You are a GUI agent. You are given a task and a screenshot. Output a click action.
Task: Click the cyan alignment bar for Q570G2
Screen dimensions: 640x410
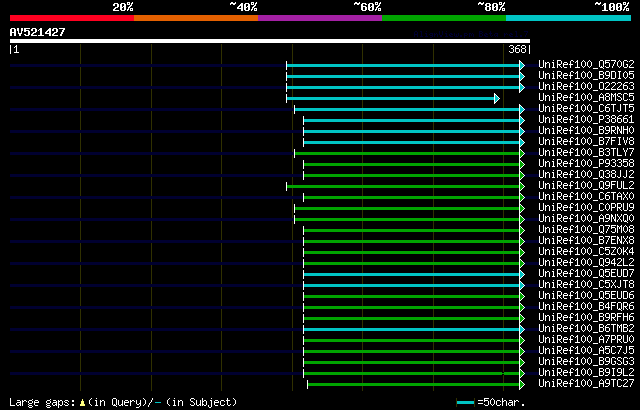[x=403, y=65]
